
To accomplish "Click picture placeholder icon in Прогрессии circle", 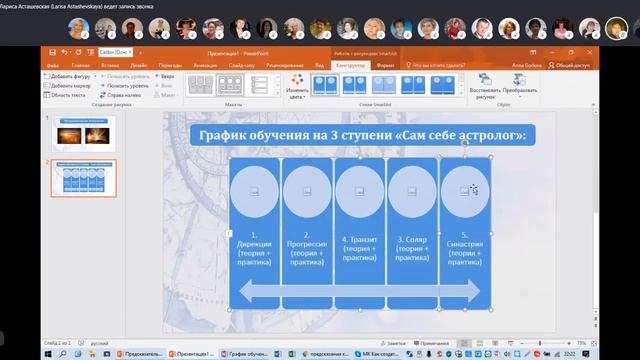I will [x=307, y=191].
